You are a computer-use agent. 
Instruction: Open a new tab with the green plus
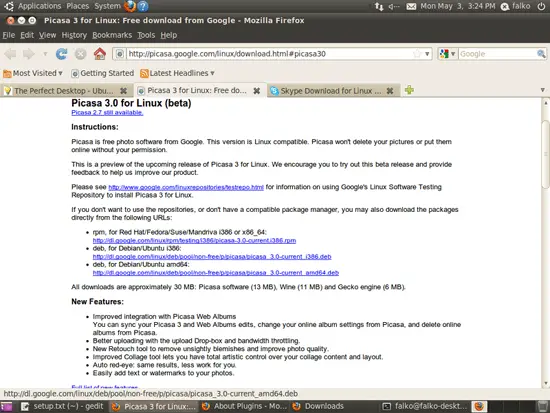coord(409,90)
